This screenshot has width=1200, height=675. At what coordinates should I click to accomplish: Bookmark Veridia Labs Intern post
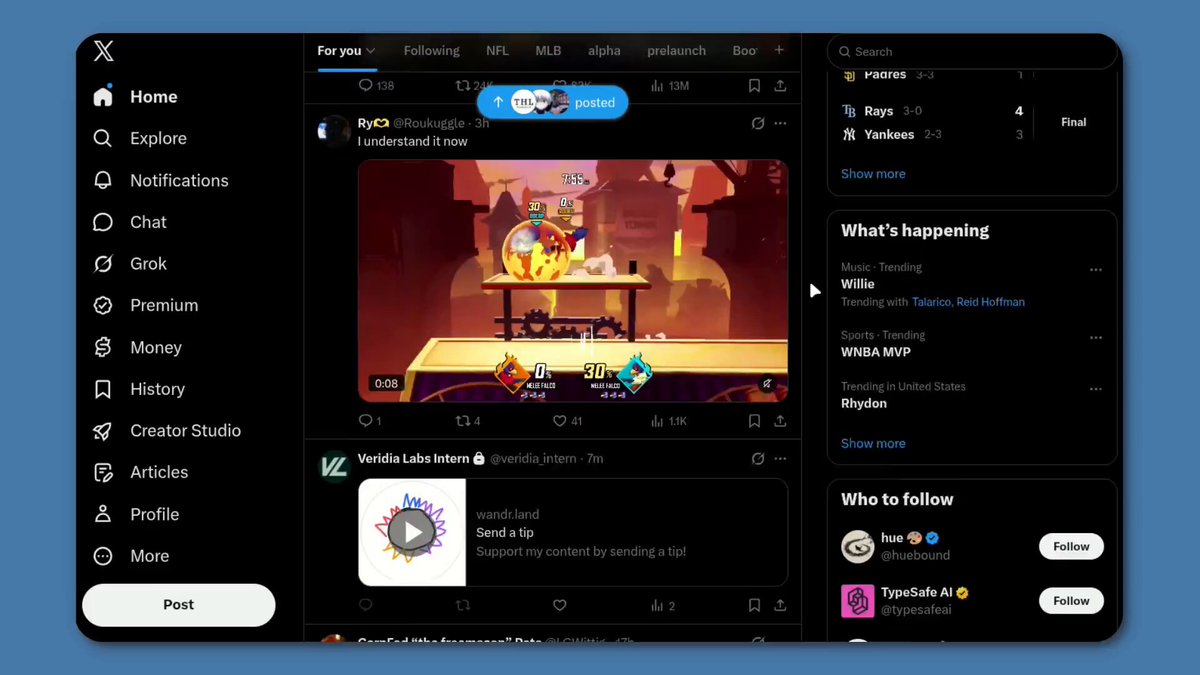(754, 605)
